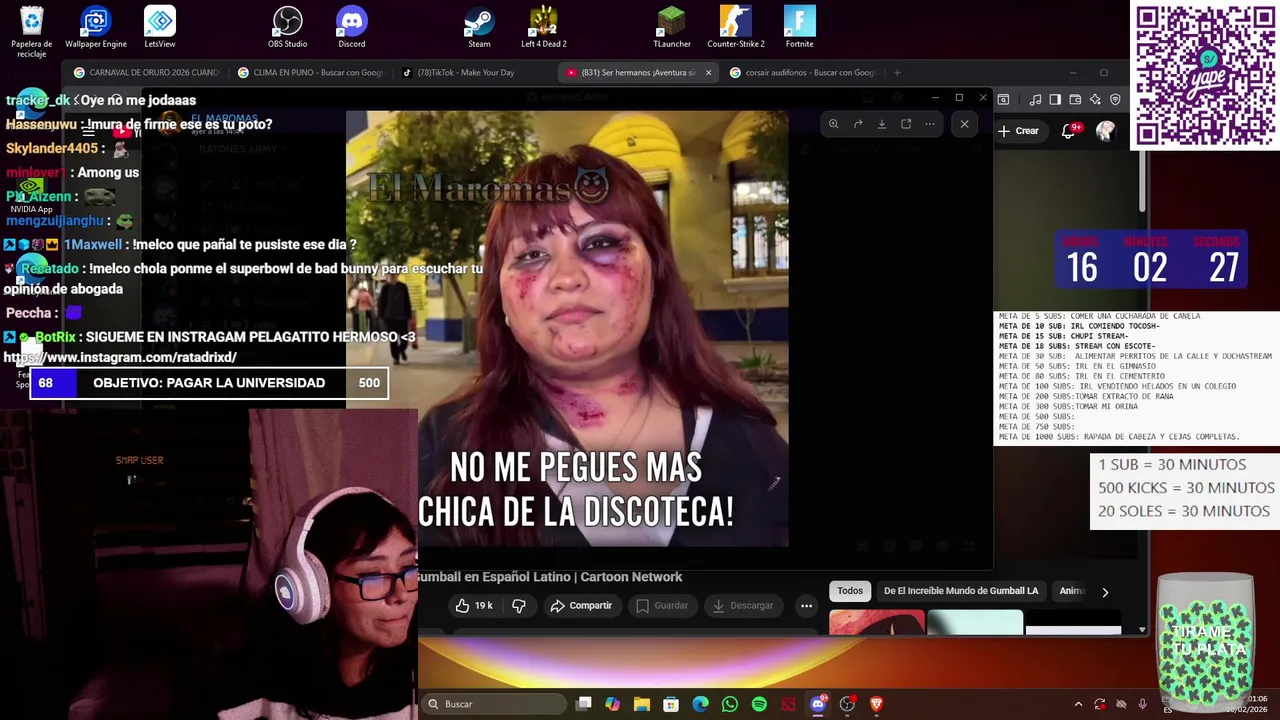Switch to Discord on the taskbar
This screenshot has width=1280, height=720.
click(x=818, y=704)
